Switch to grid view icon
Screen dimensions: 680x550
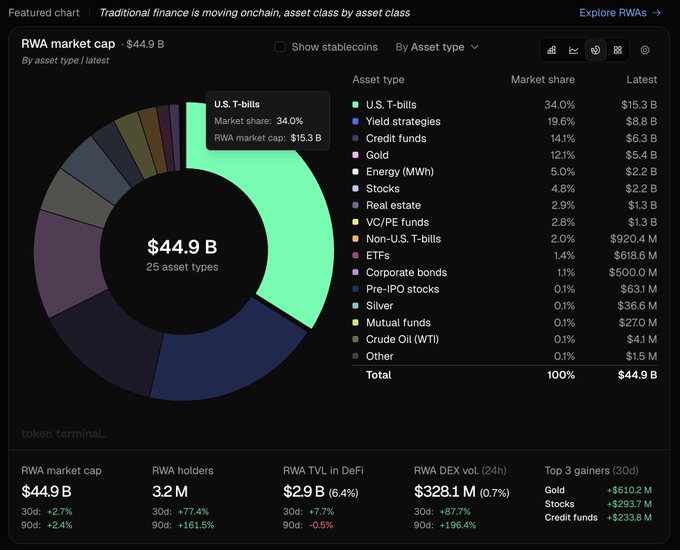618,50
